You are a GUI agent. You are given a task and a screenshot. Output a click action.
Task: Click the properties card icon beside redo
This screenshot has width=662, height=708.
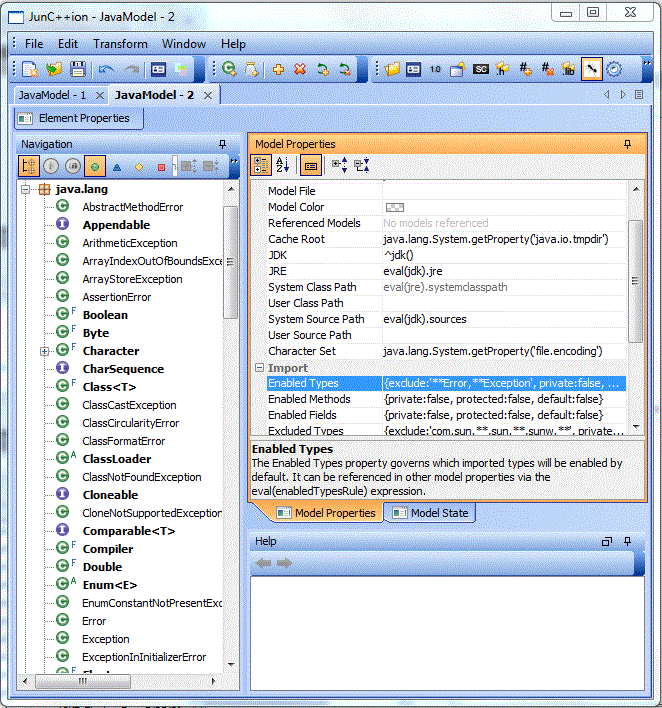(159, 69)
